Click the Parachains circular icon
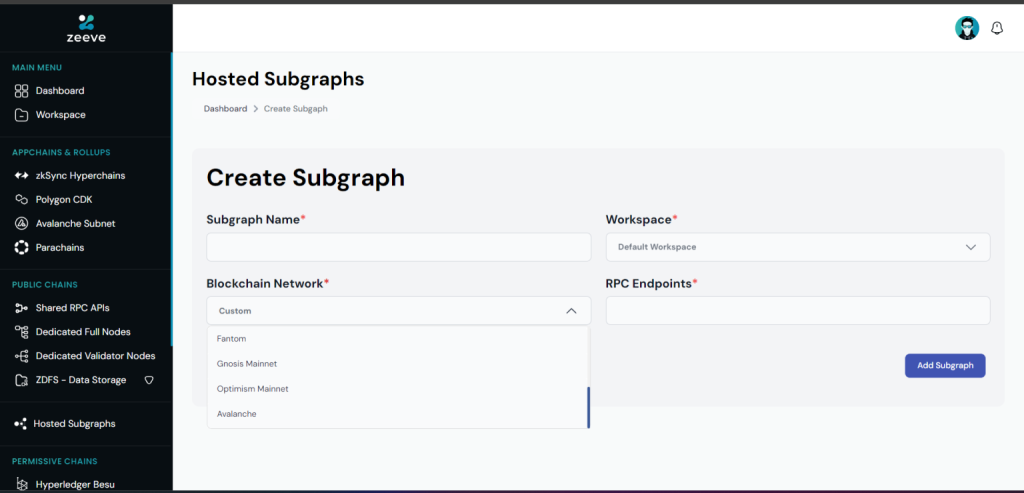Image resolution: width=1024 pixels, height=493 pixels. point(22,247)
